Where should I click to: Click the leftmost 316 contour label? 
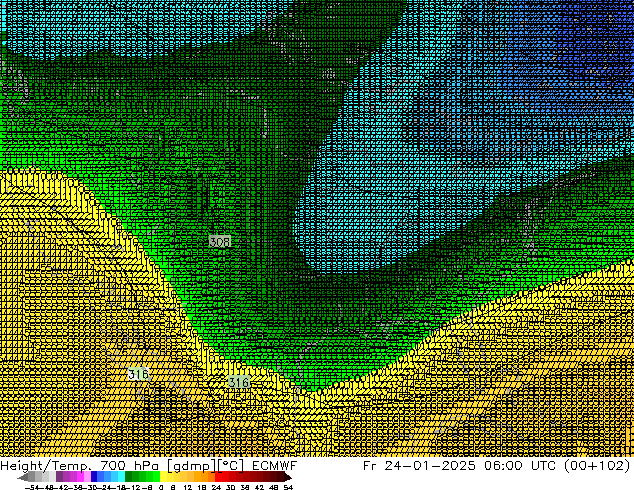pos(138,374)
